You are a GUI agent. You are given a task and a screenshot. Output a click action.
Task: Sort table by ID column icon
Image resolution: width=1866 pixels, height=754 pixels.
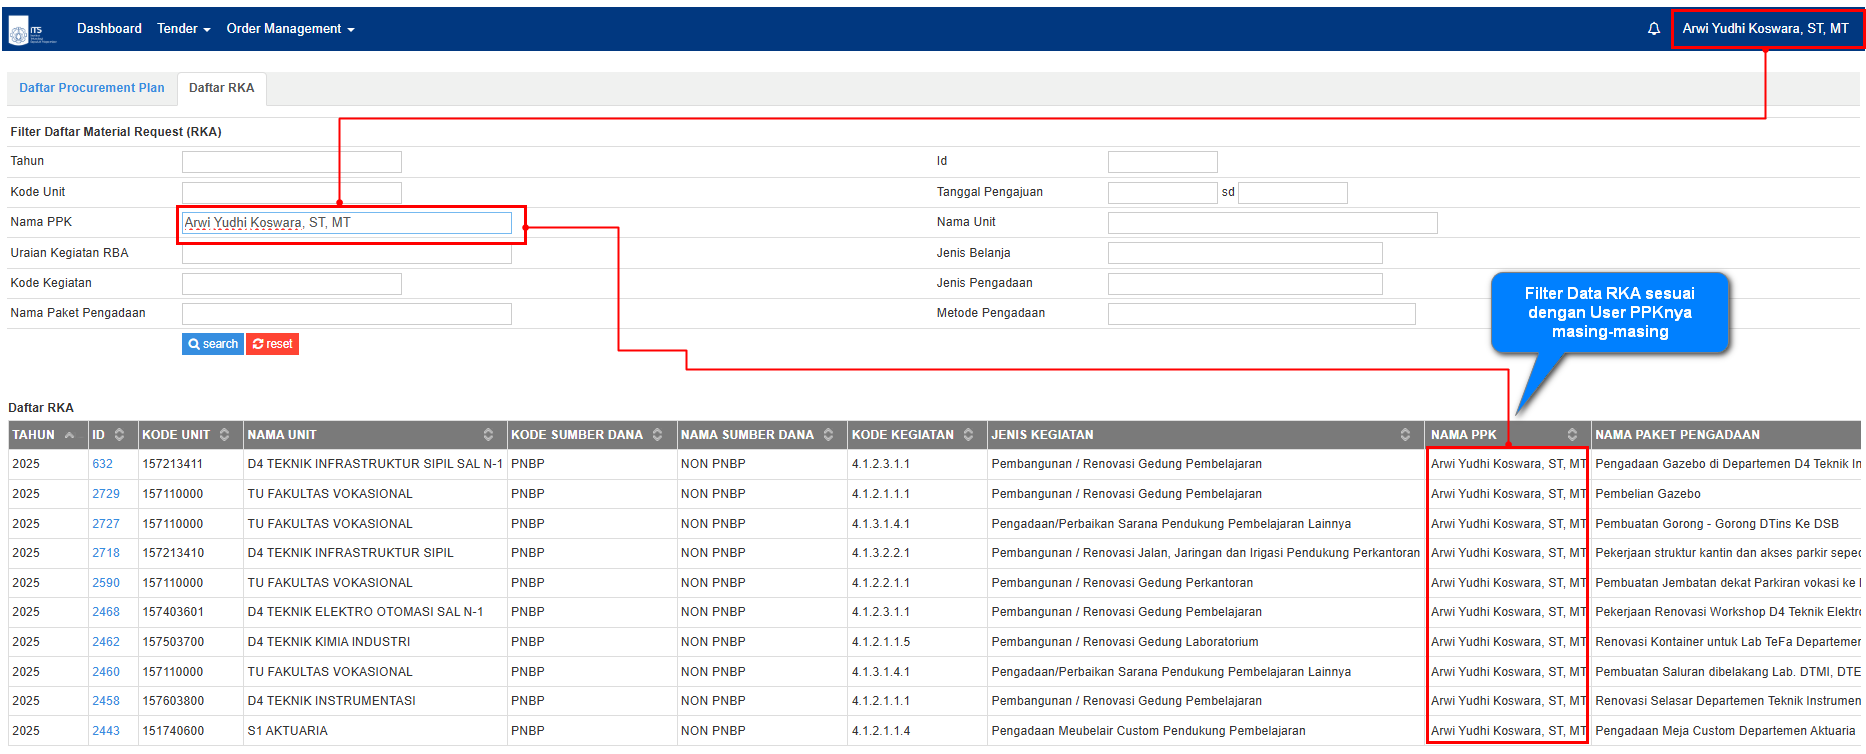[120, 435]
